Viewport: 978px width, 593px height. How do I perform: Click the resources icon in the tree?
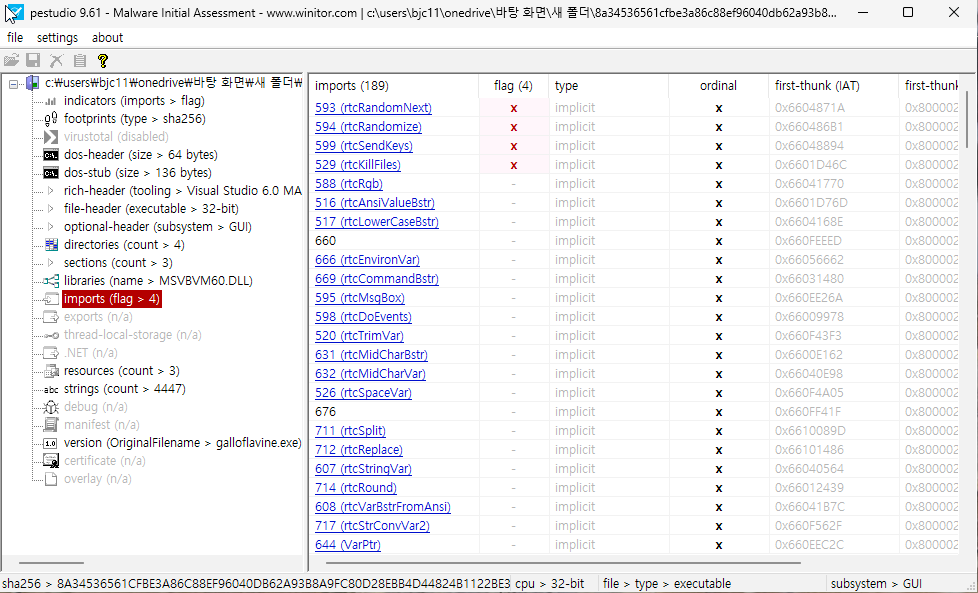(x=51, y=371)
